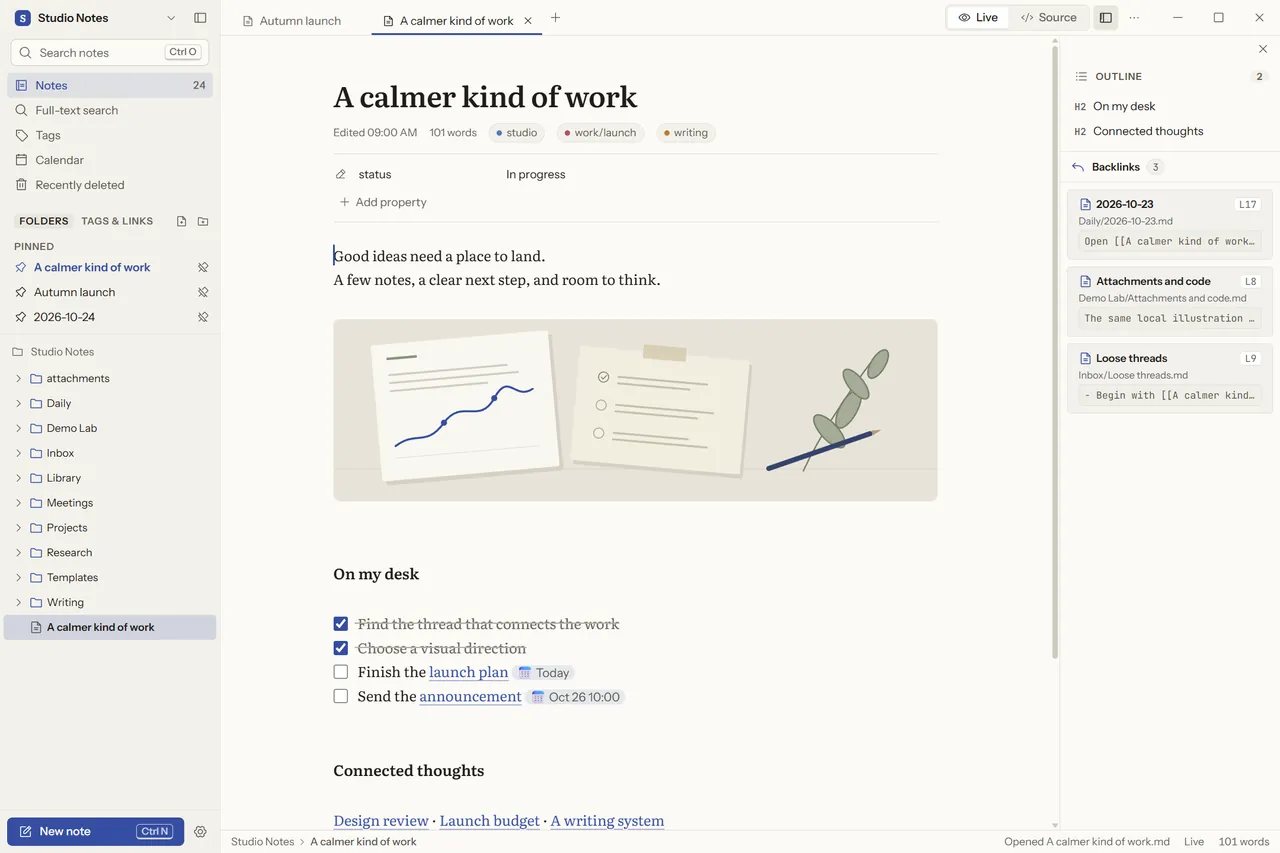Expand the Projects folder chevron
This screenshot has height=853, width=1280.
coord(18,528)
